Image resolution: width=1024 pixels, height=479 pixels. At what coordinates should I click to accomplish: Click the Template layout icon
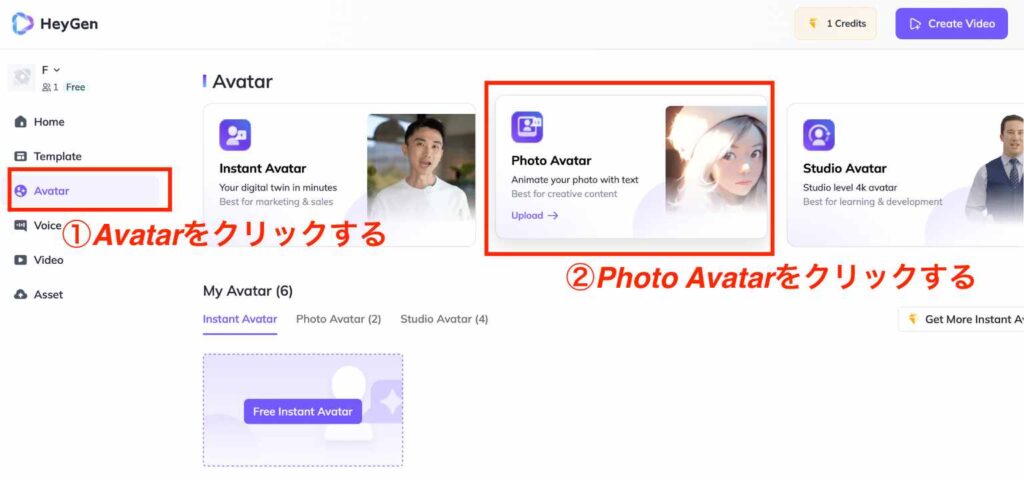point(21,157)
